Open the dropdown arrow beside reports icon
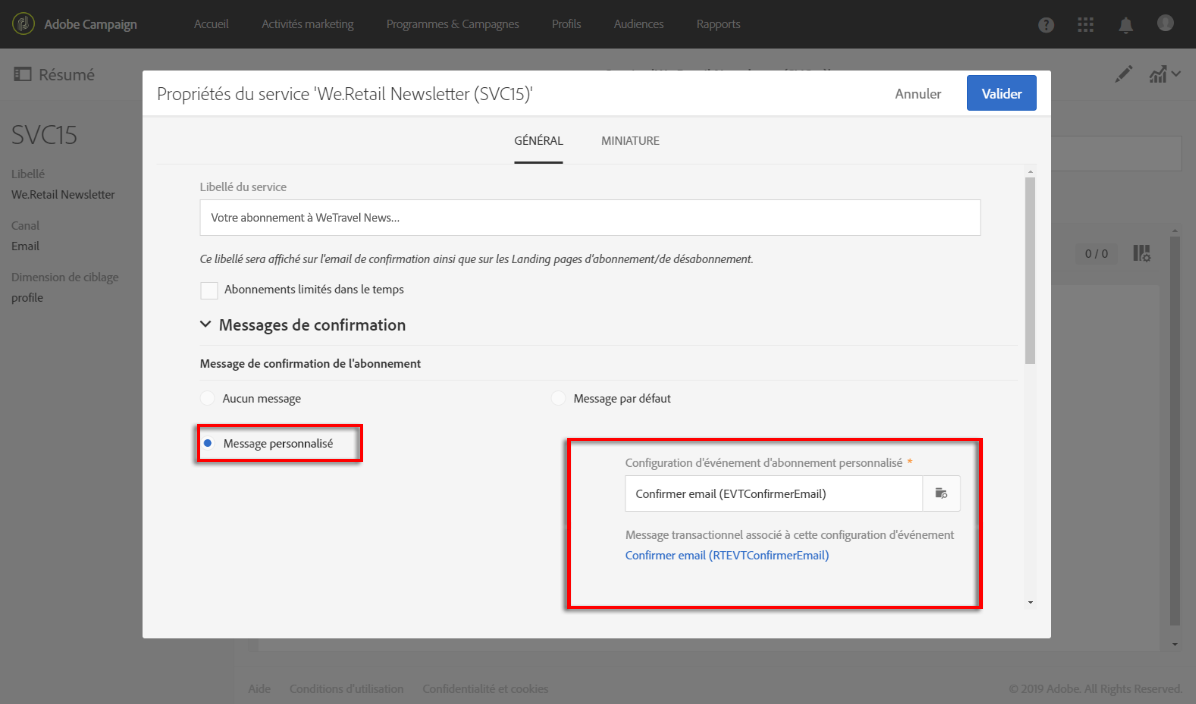The image size is (1196, 704). 1176,74
